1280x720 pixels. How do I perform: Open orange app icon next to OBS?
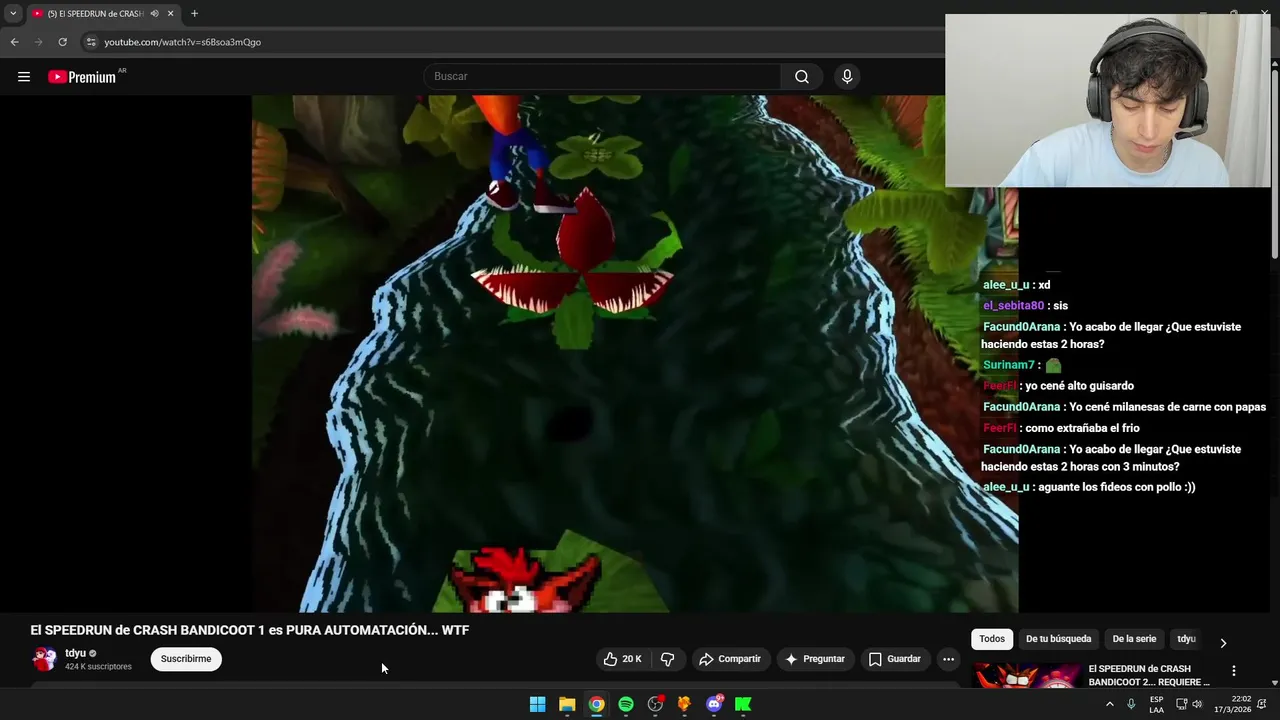coord(684,704)
